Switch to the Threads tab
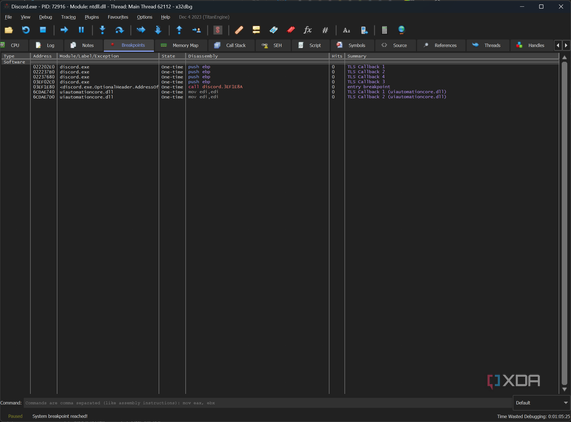571x422 pixels. pos(487,45)
